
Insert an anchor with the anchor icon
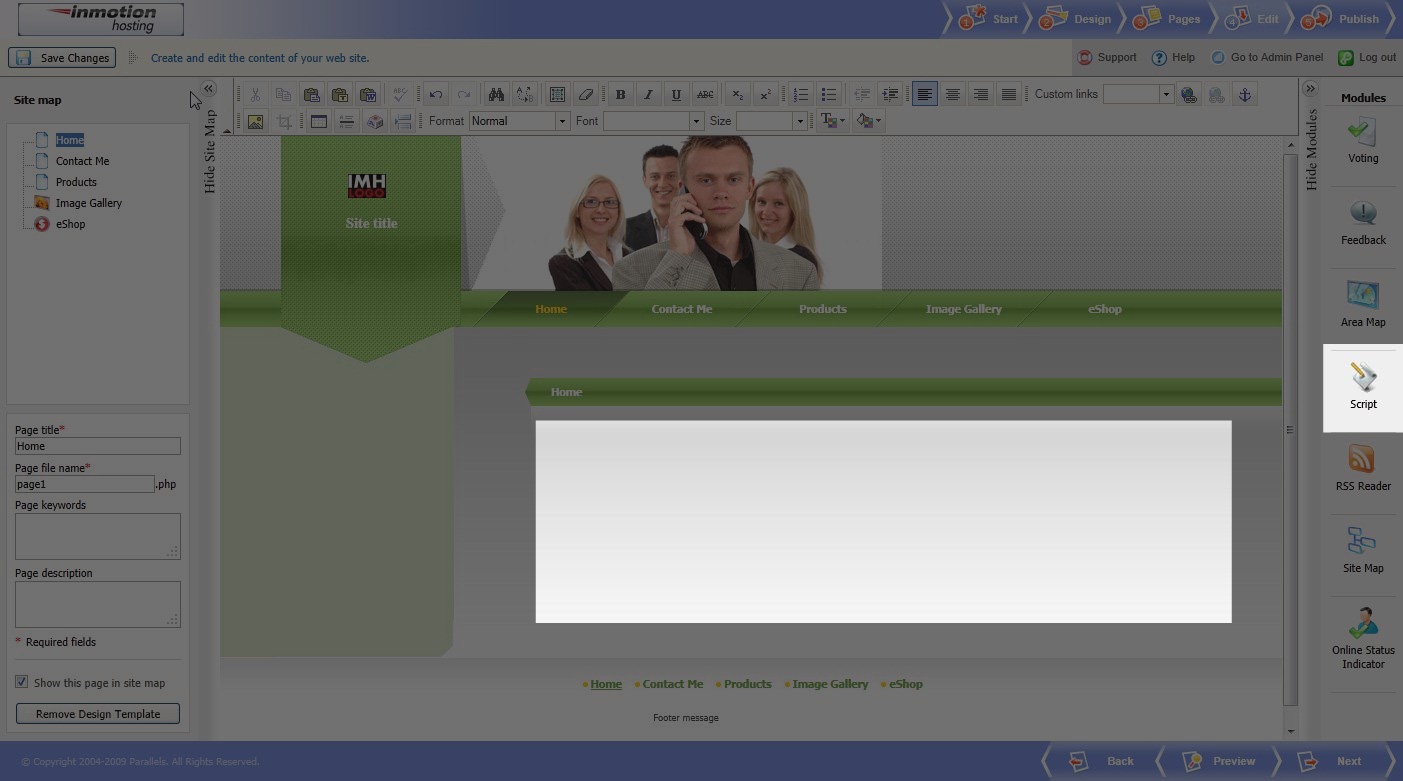point(1244,94)
